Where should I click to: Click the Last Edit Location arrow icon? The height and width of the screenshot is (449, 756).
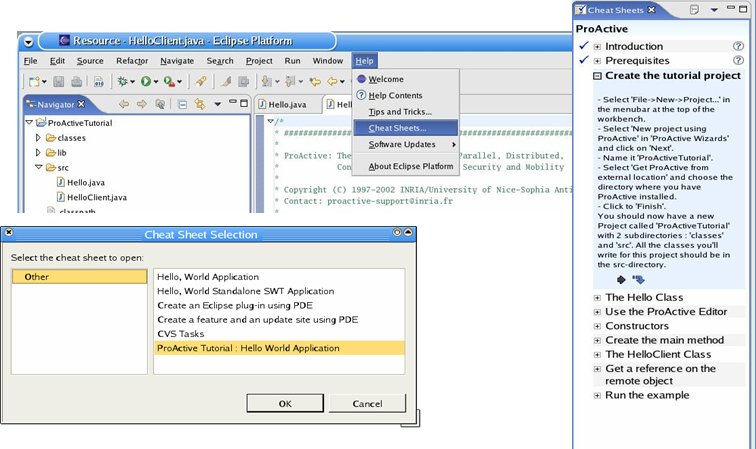pyautogui.click(x=315, y=82)
